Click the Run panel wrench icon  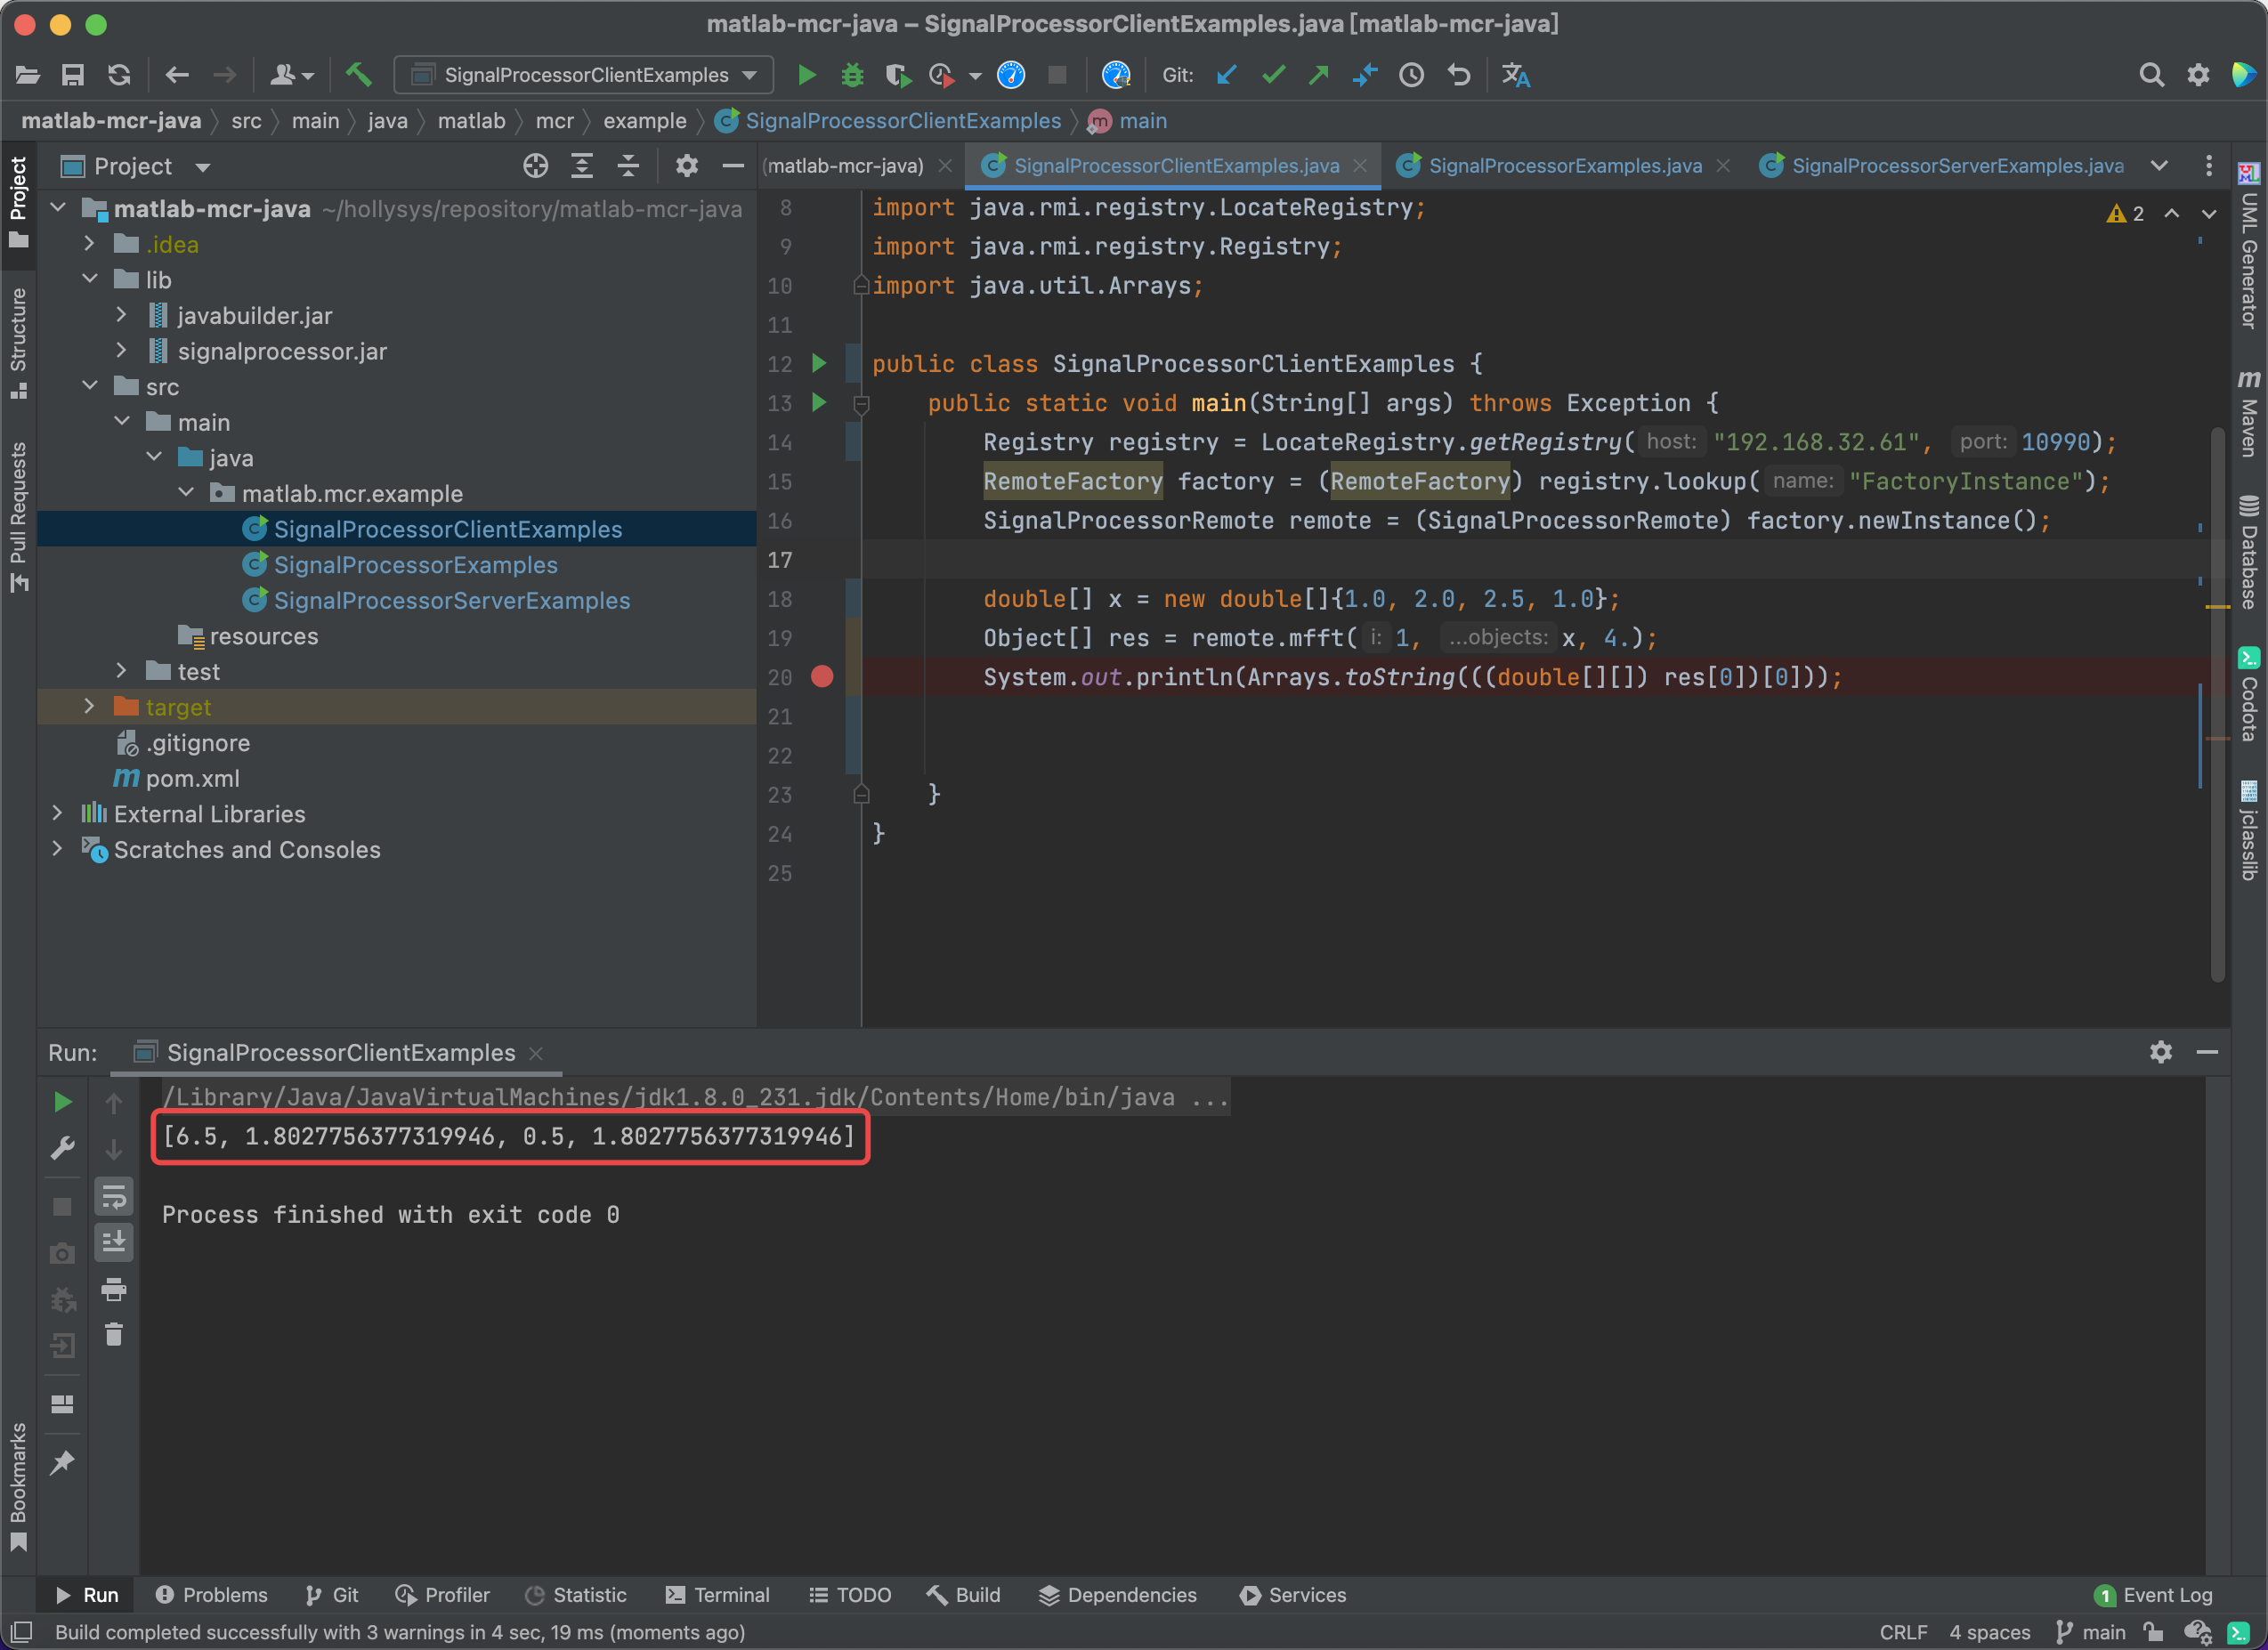coord(62,1148)
